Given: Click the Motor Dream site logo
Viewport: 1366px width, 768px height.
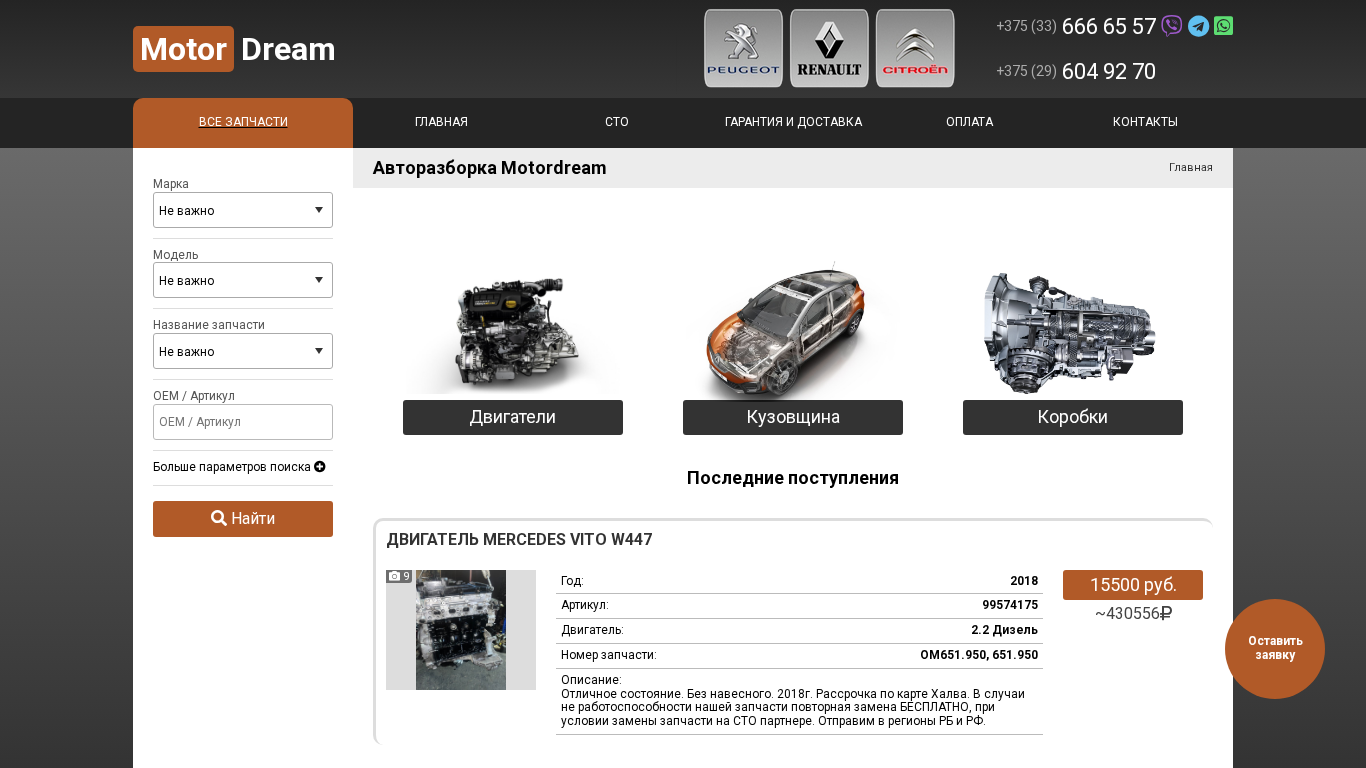Looking at the screenshot, I should [234, 49].
